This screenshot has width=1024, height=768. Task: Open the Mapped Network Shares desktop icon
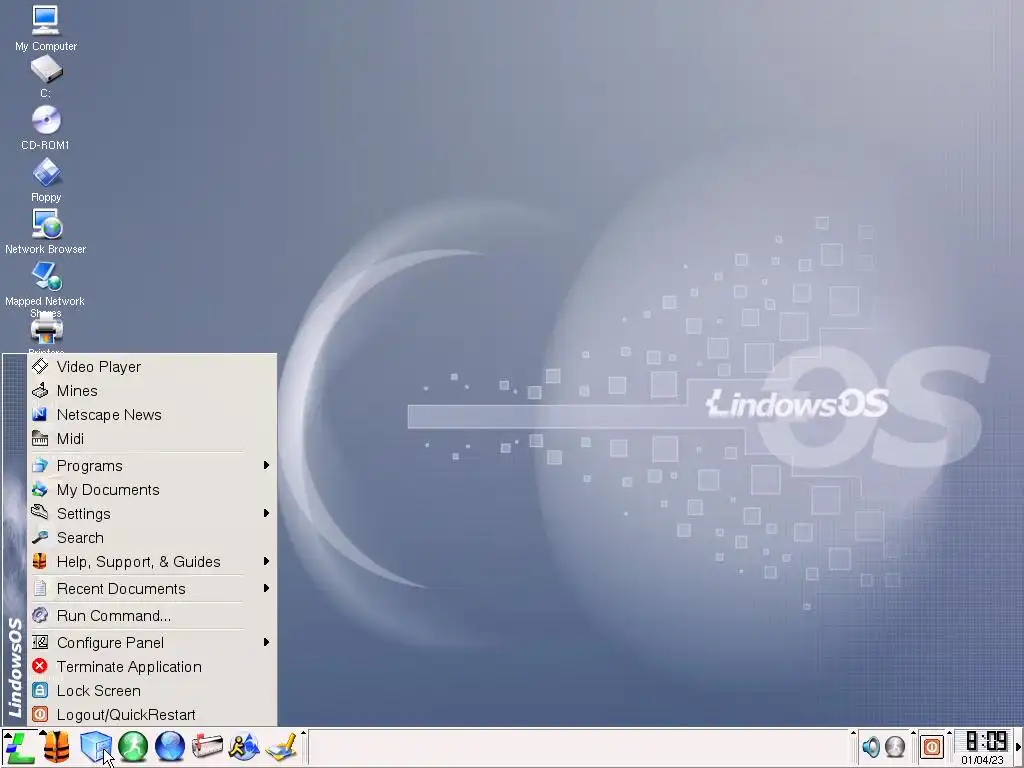(45, 289)
